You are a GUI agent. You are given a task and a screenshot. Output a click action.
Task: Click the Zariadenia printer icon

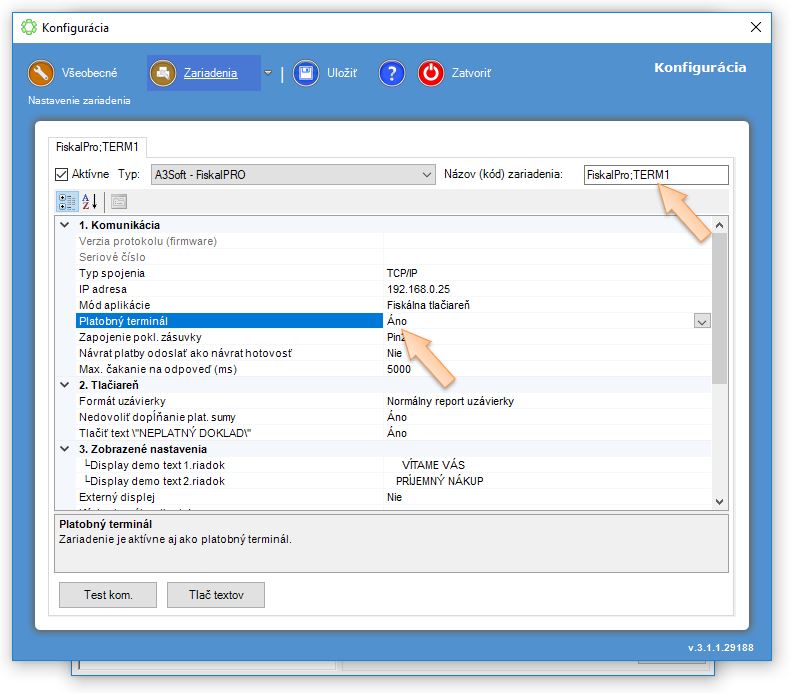[163, 73]
